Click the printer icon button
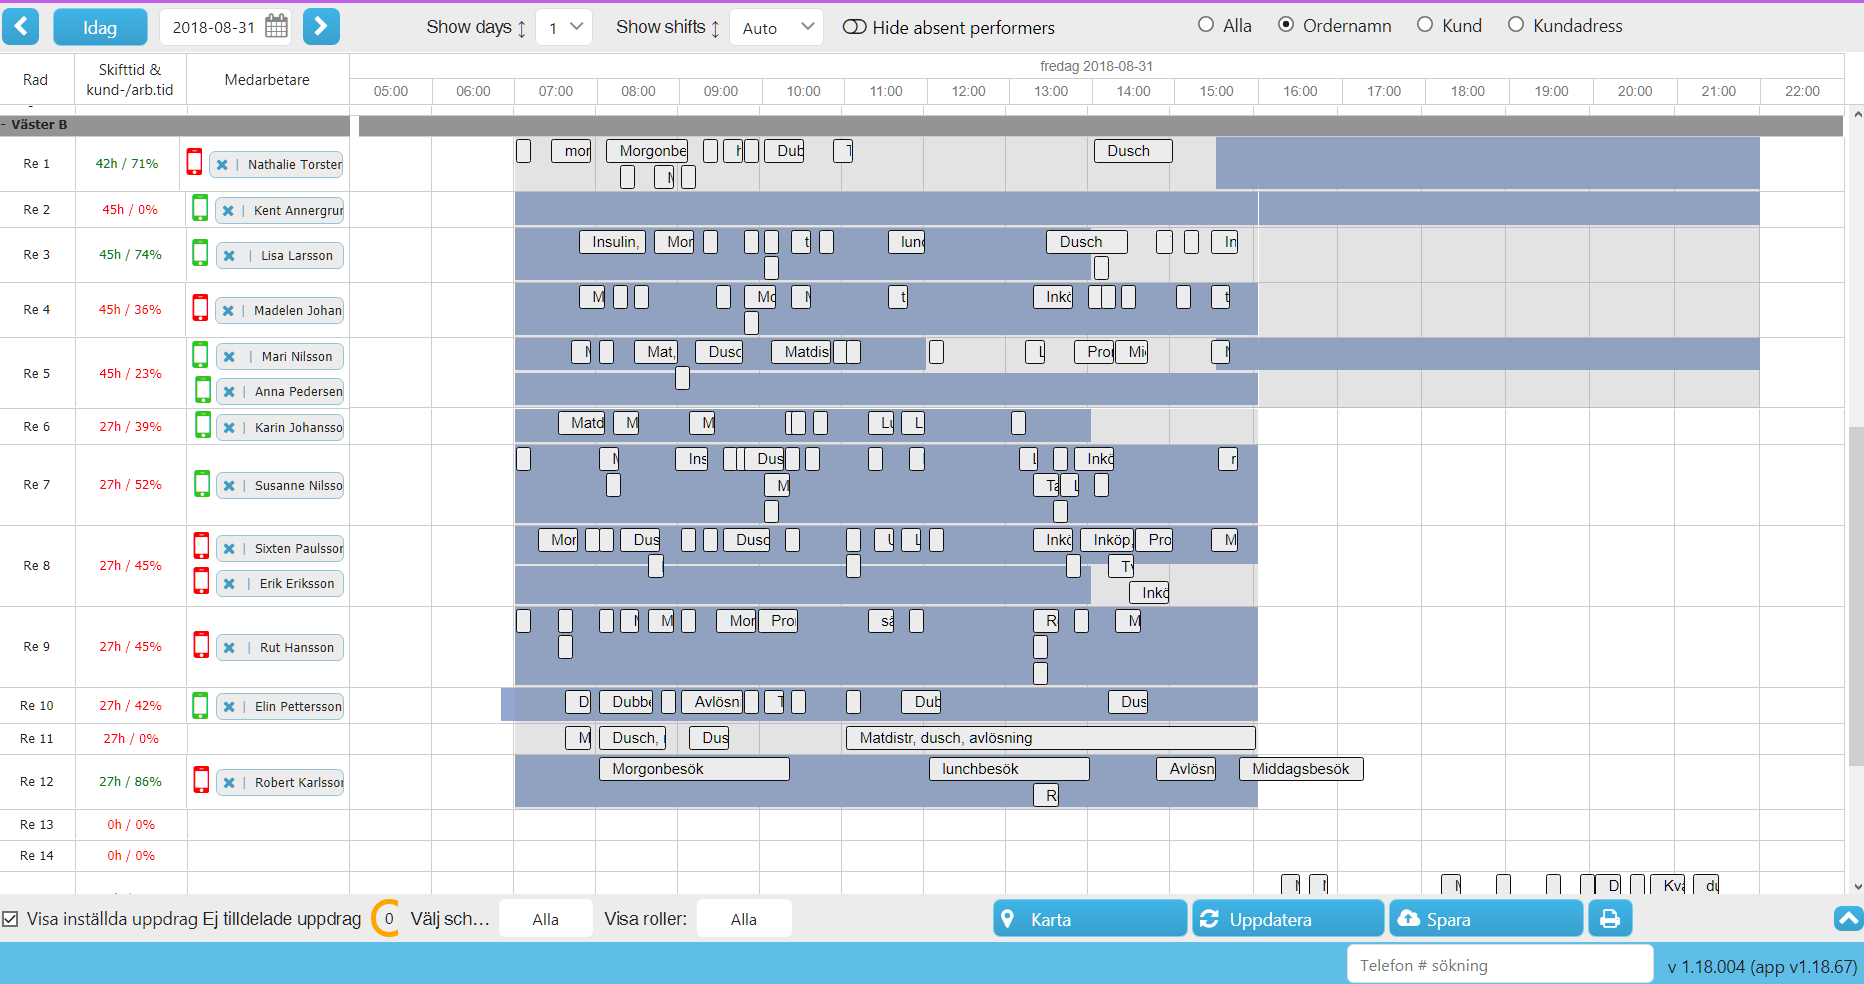 [x=1610, y=918]
